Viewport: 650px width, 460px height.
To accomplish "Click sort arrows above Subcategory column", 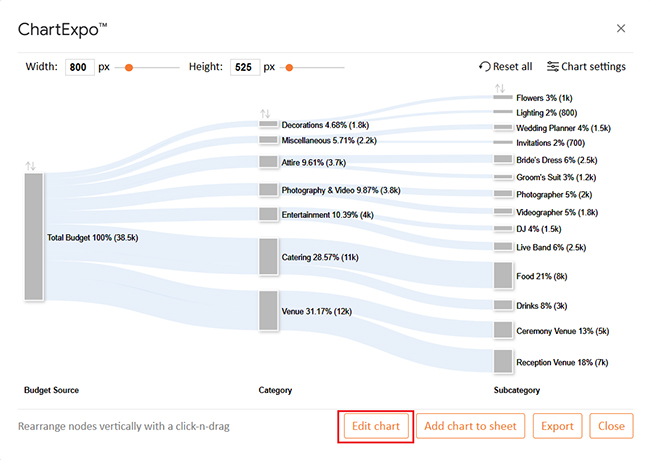I will click(501, 89).
